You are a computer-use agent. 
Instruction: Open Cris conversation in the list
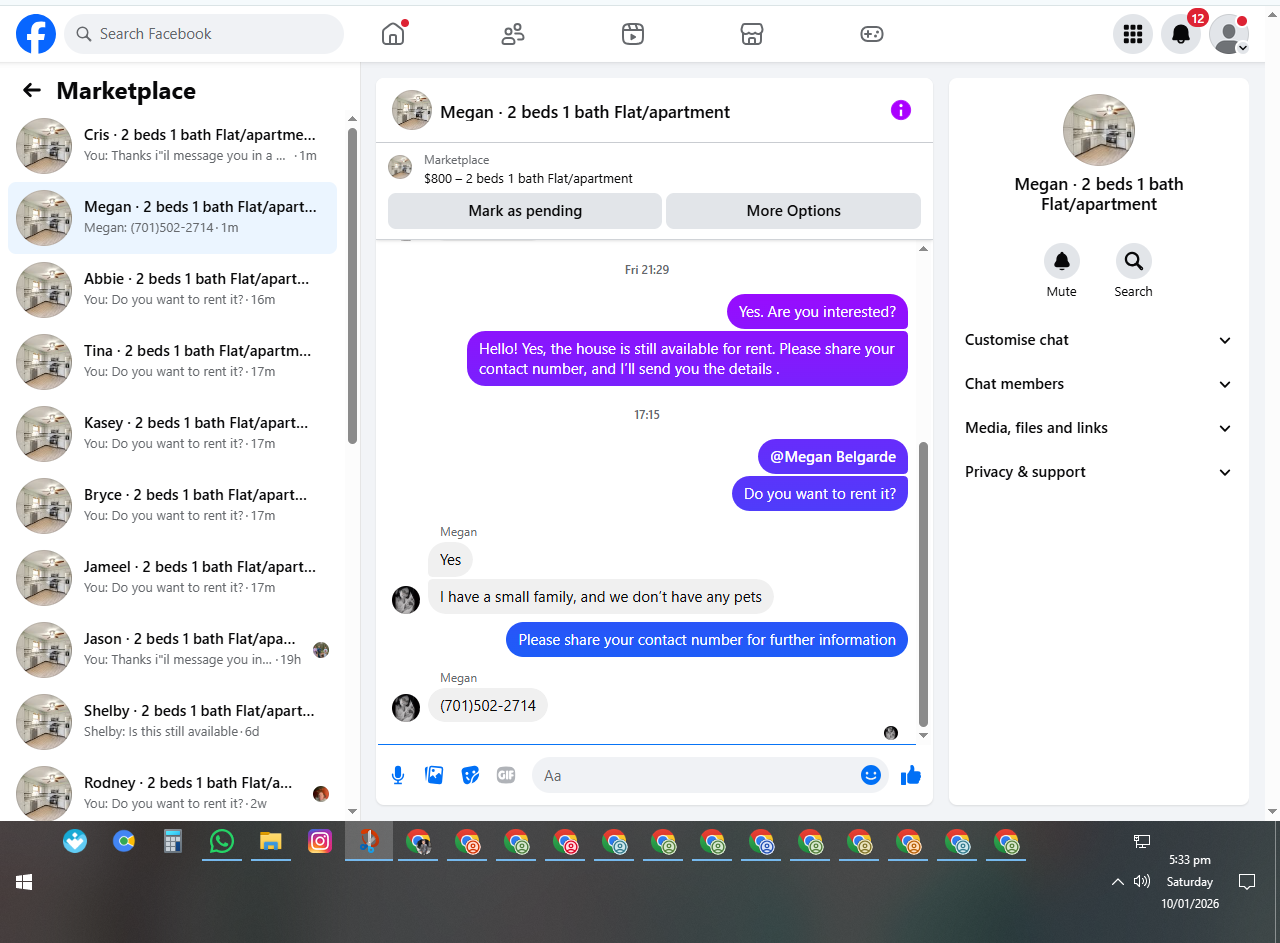172,146
